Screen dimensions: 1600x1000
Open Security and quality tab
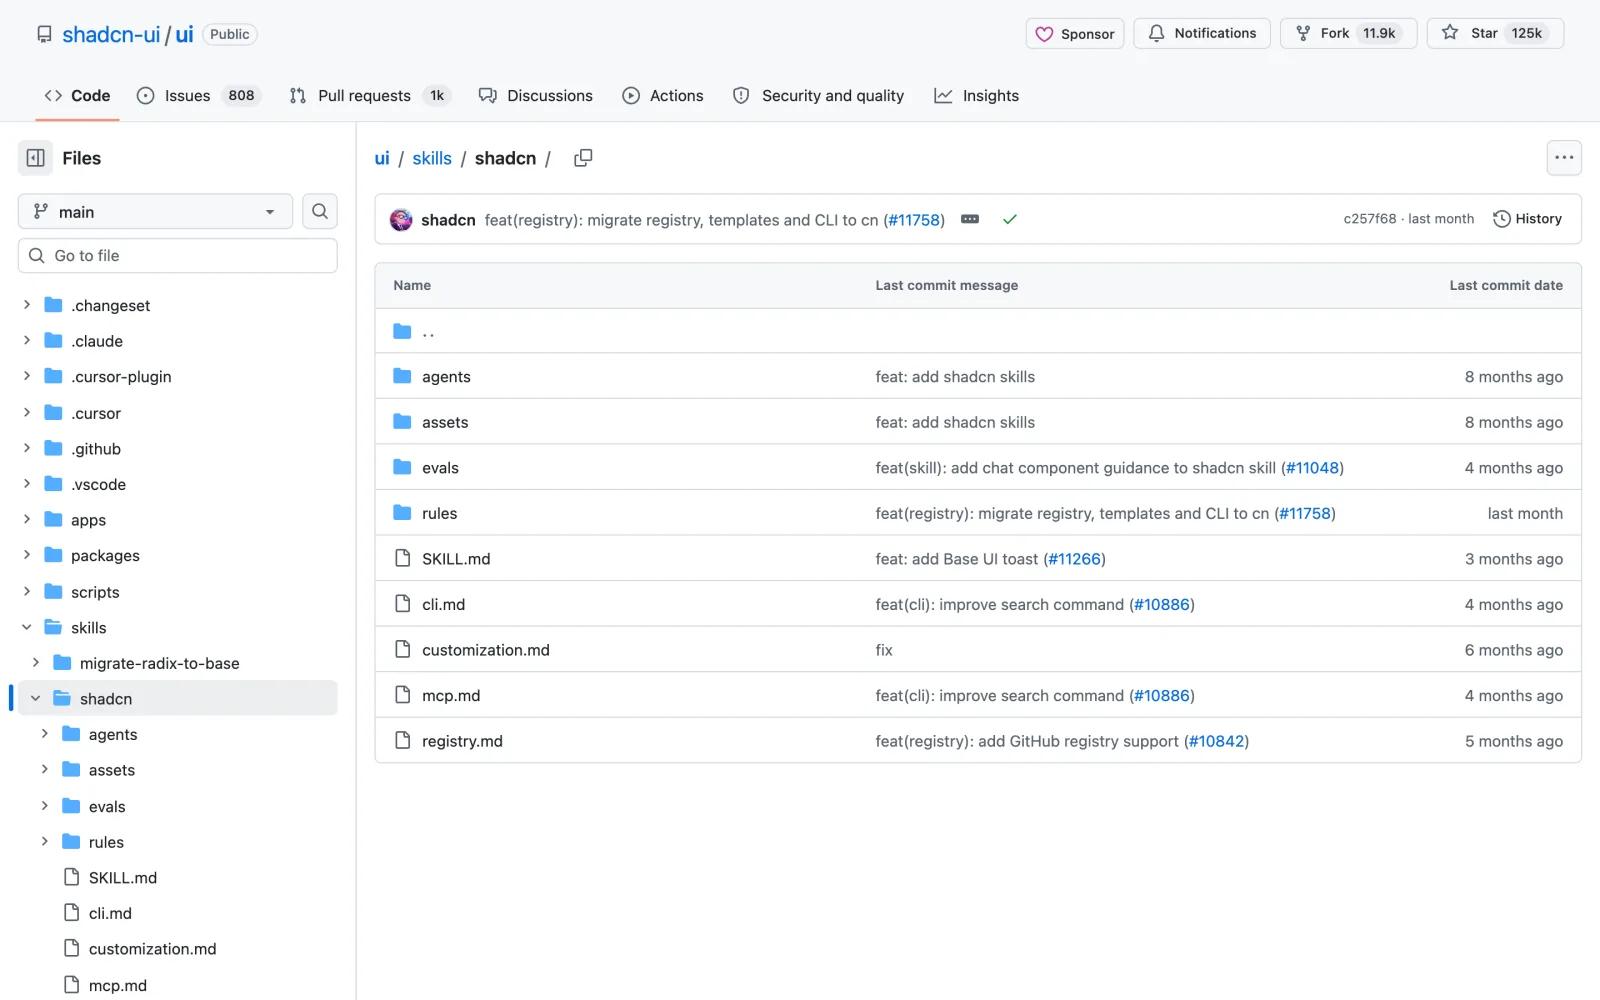point(818,95)
